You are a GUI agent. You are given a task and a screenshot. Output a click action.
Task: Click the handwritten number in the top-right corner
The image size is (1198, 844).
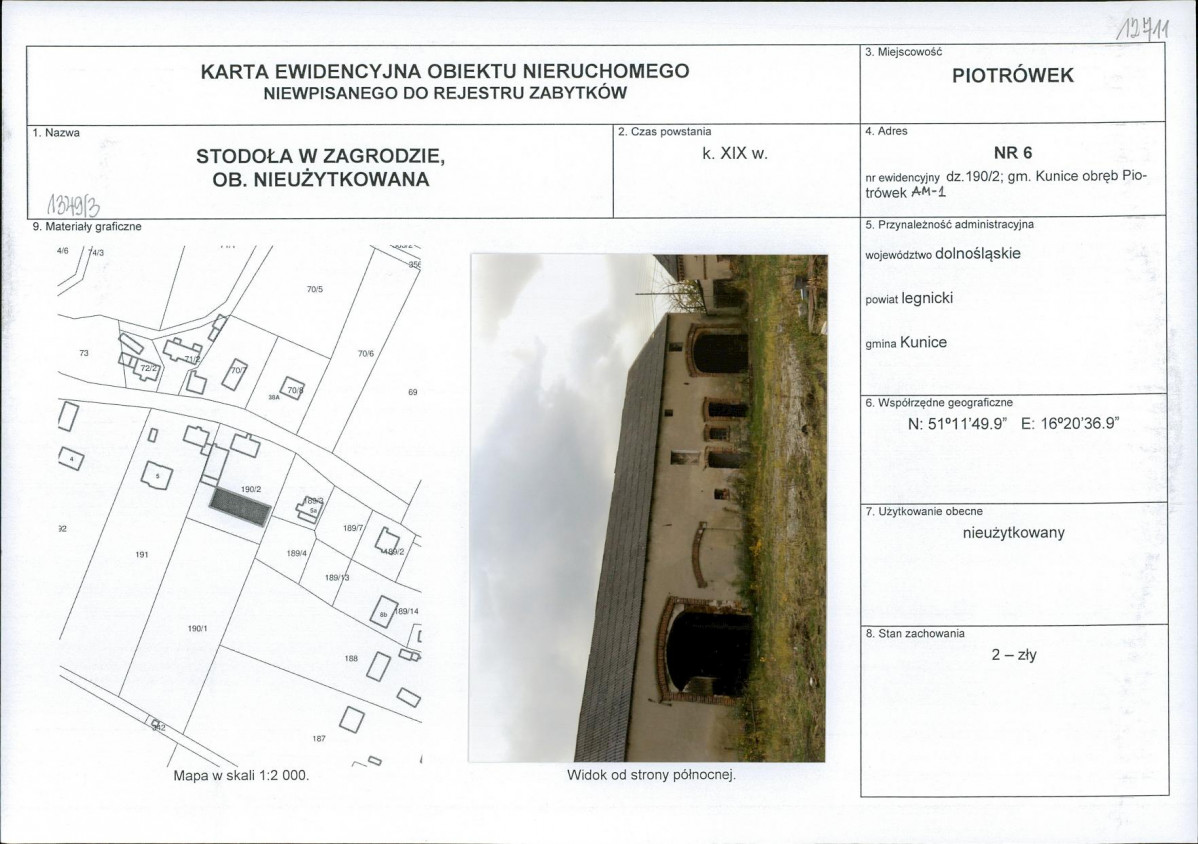[1144, 28]
